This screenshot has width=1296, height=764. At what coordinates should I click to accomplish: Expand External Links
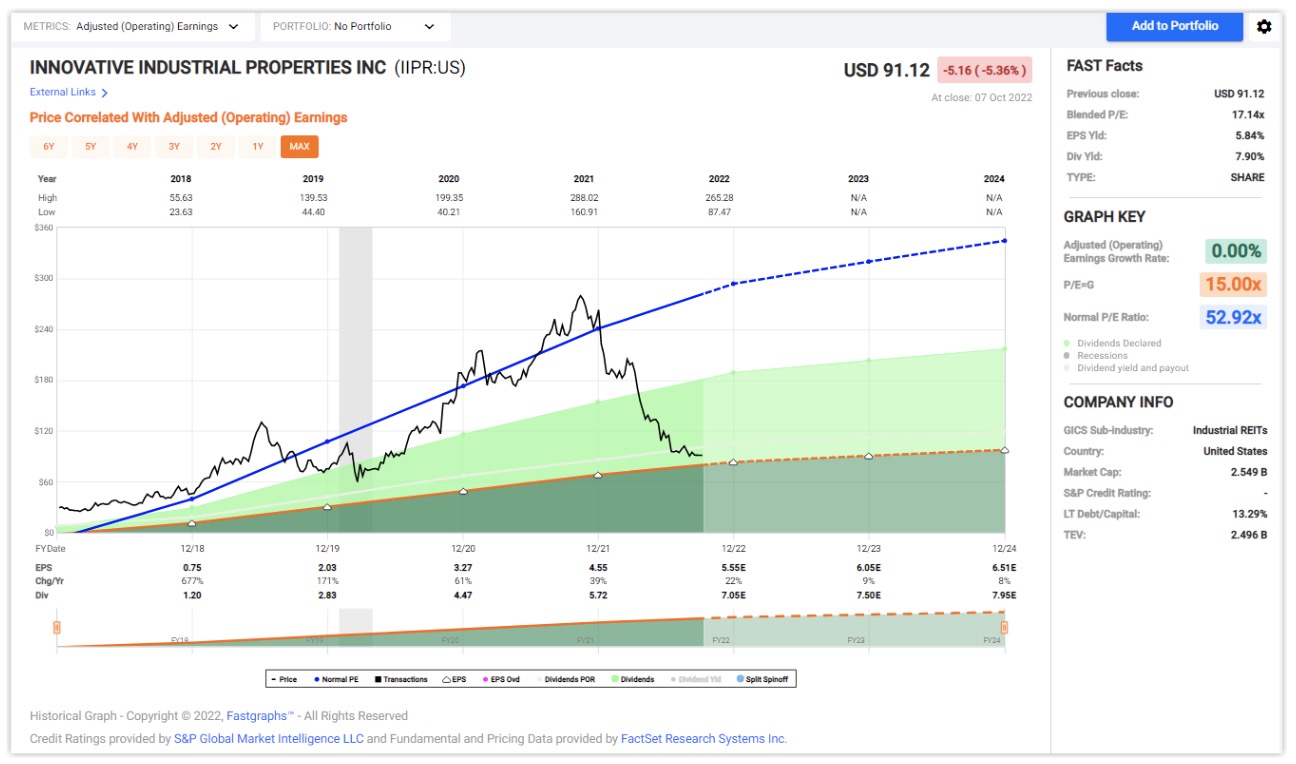63,92
